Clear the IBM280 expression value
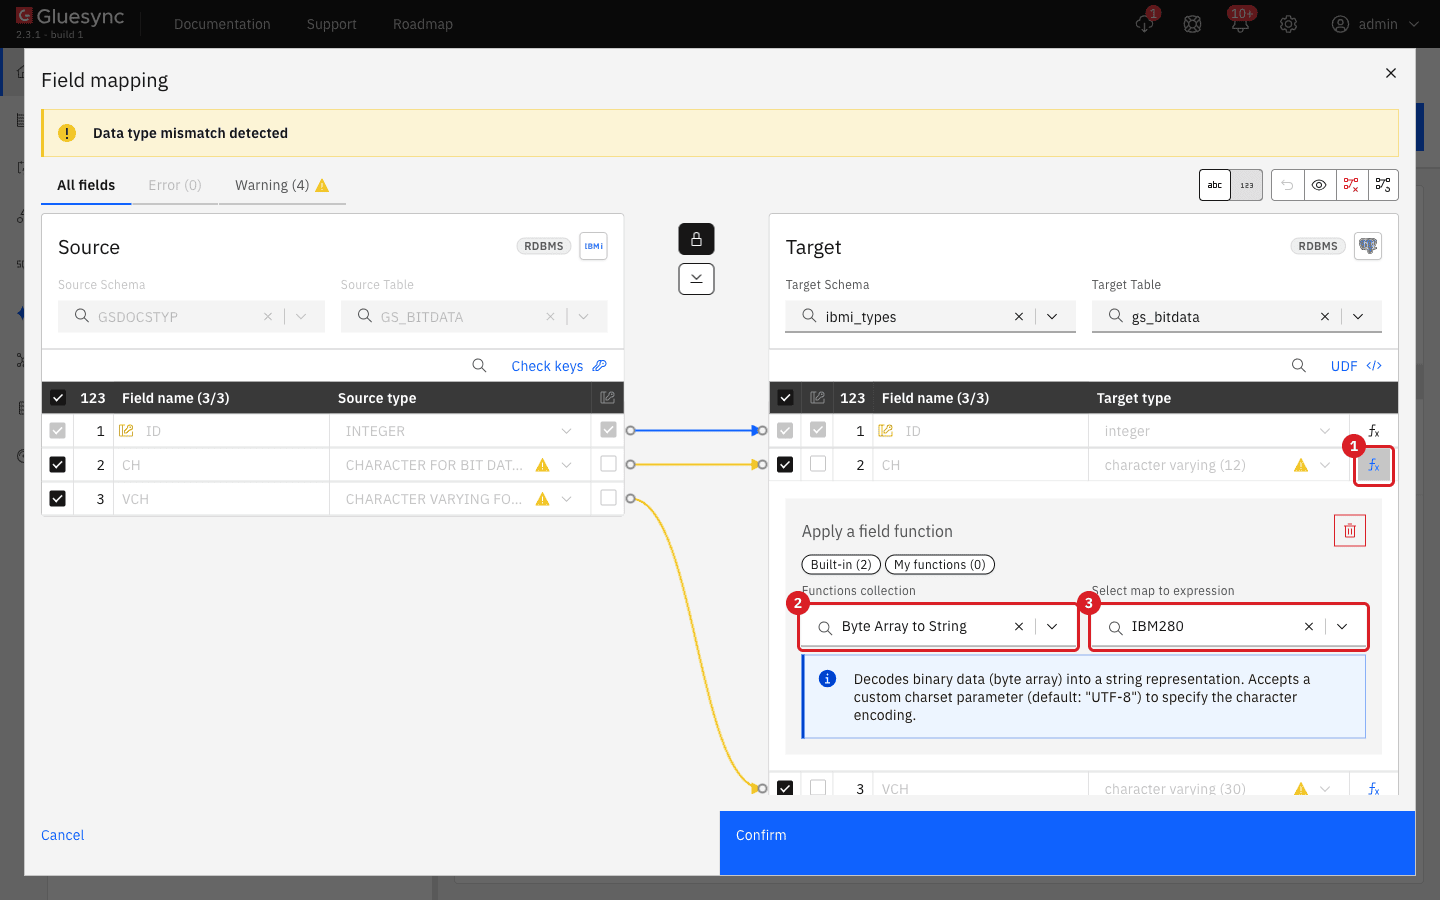1440x900 pixels. pos(1309,627)
